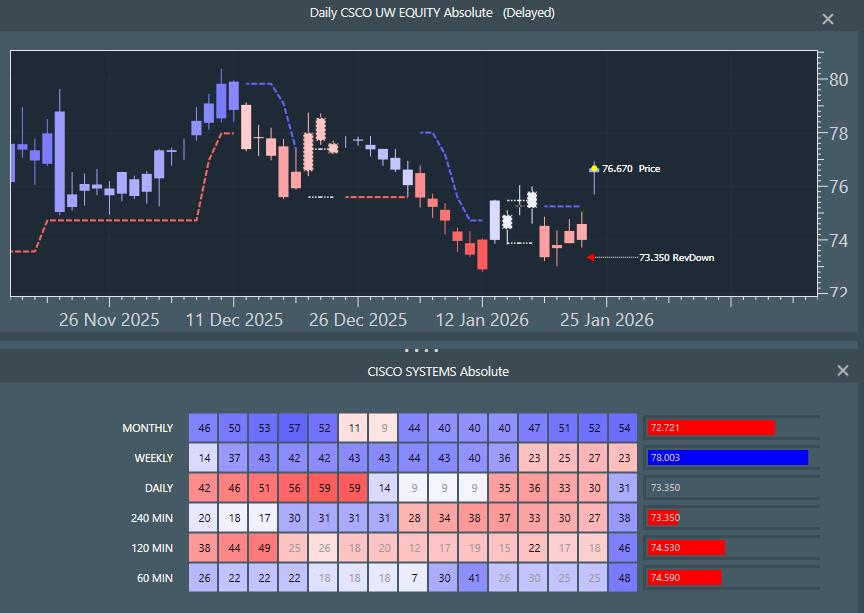Click WEEKLY heatmap cell showing 27
Viewport: 864px width, 613px height.
click(x=594, y=458)
